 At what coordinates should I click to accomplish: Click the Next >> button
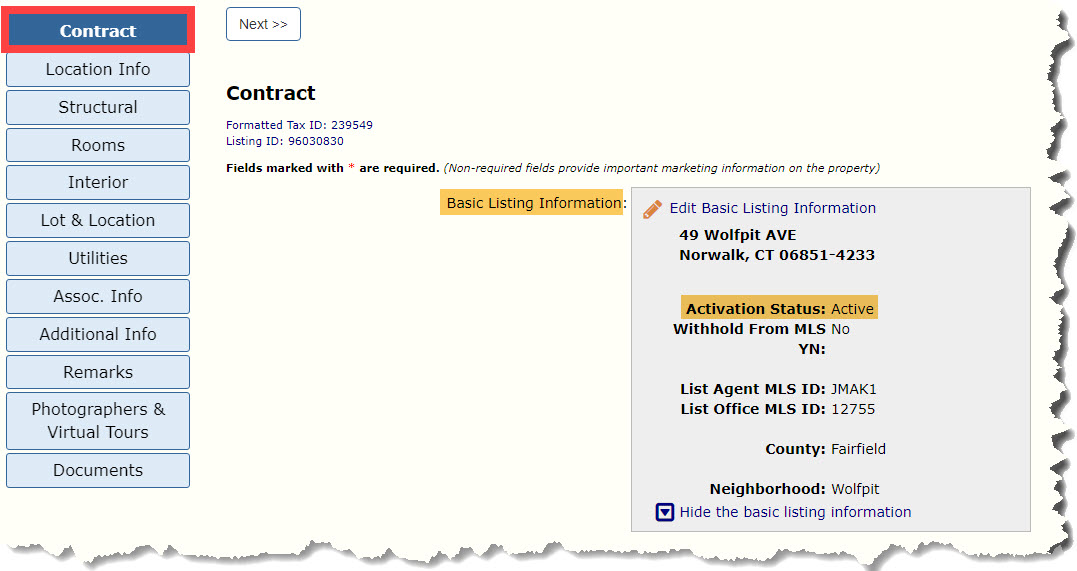coord(263,24)
